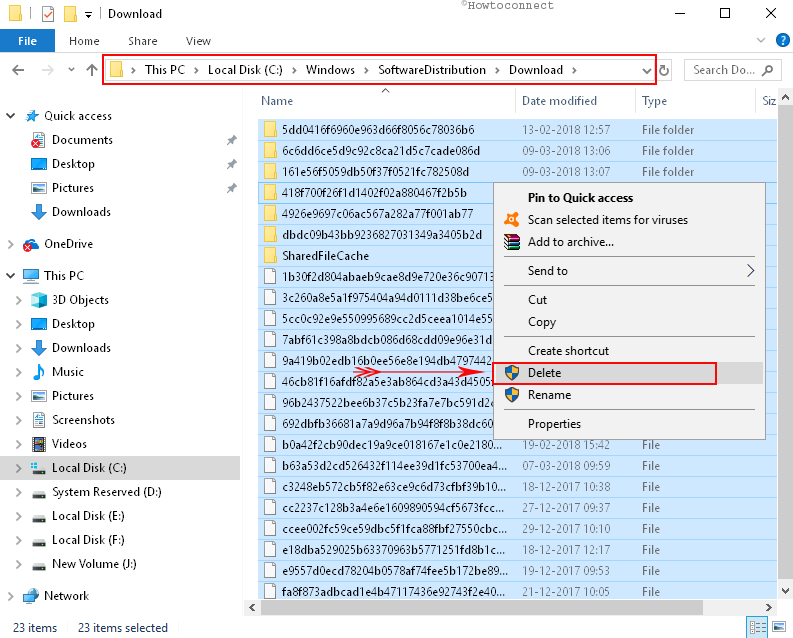
Task: Open the Send to submenu
Action: (x=629, y=271)
